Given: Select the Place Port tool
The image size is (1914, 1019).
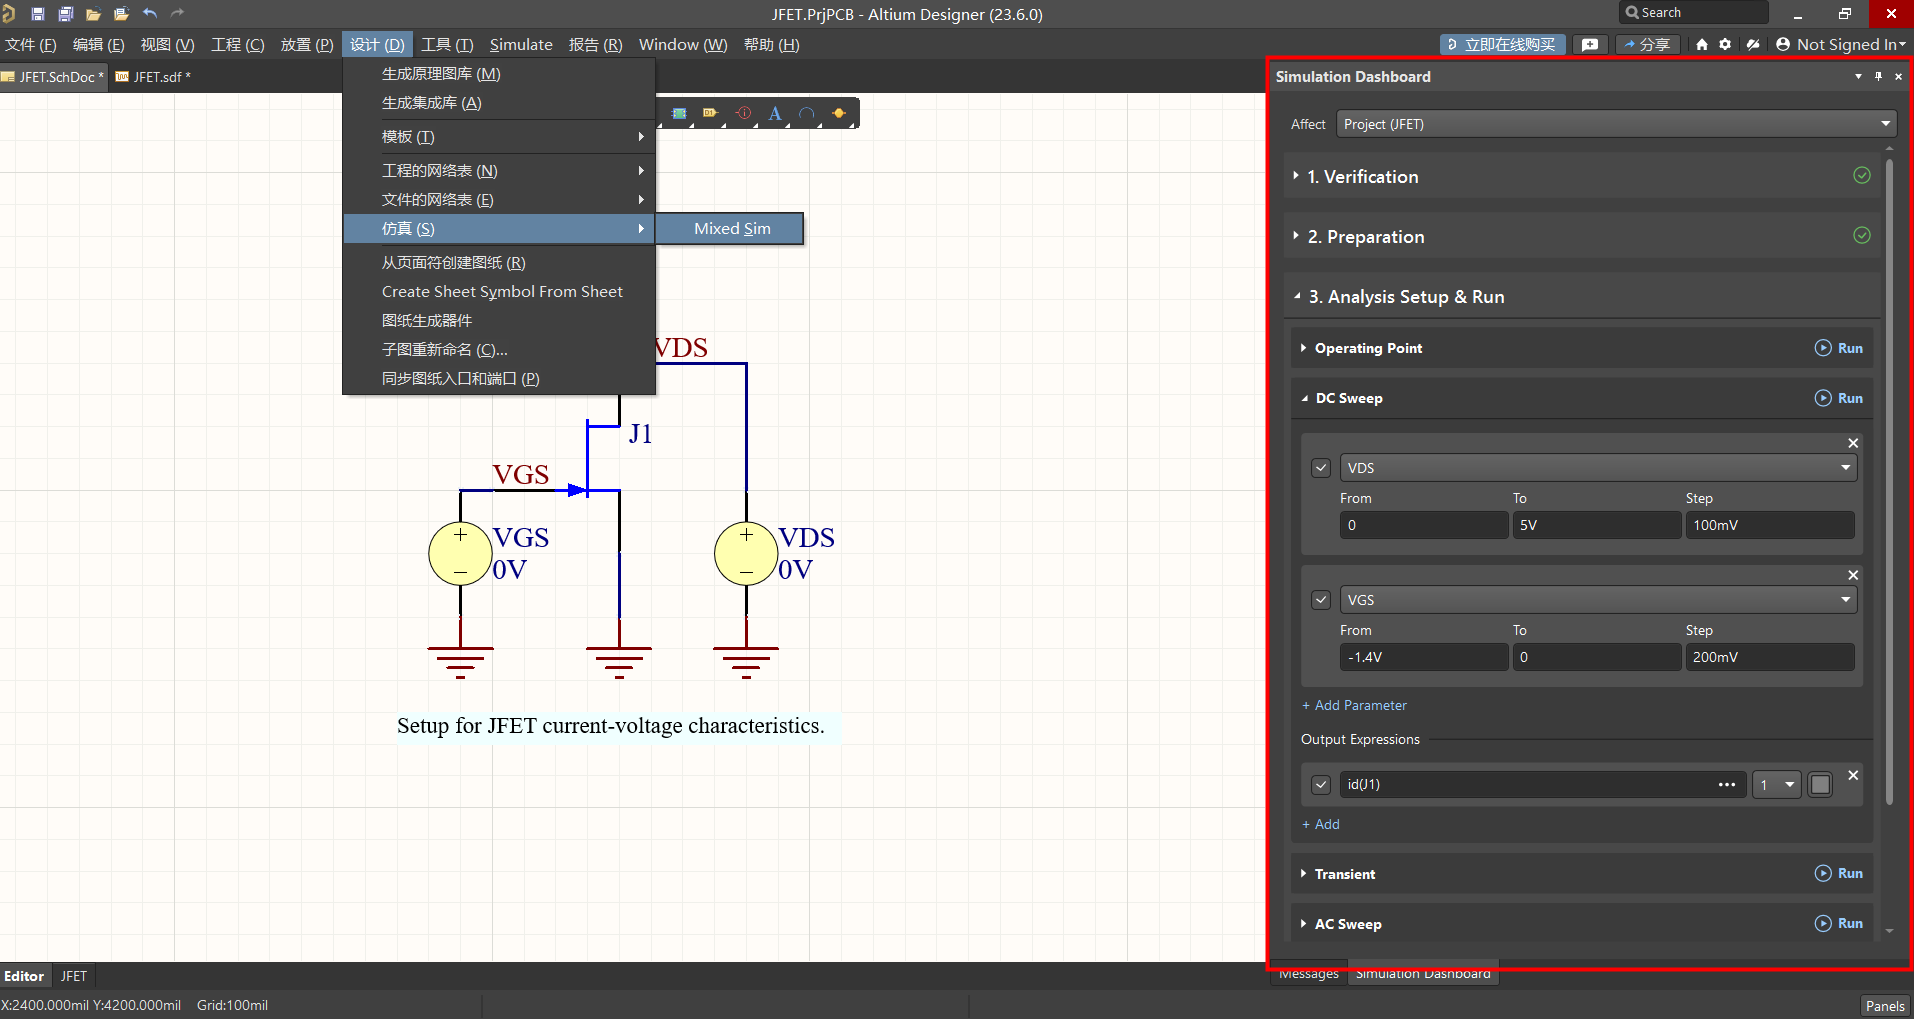Looking at the screenshot, I should [x=710, y=114].
